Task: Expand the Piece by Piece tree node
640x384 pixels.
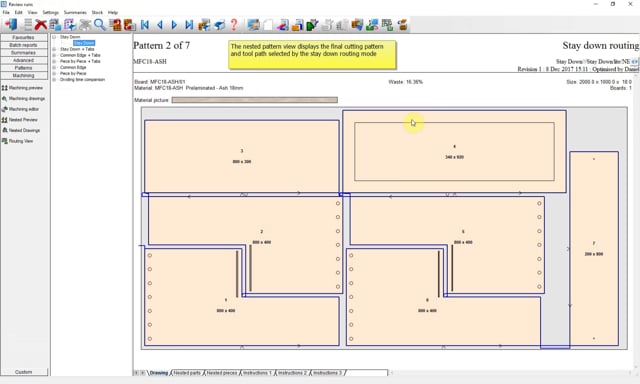Action: (54, 73)
